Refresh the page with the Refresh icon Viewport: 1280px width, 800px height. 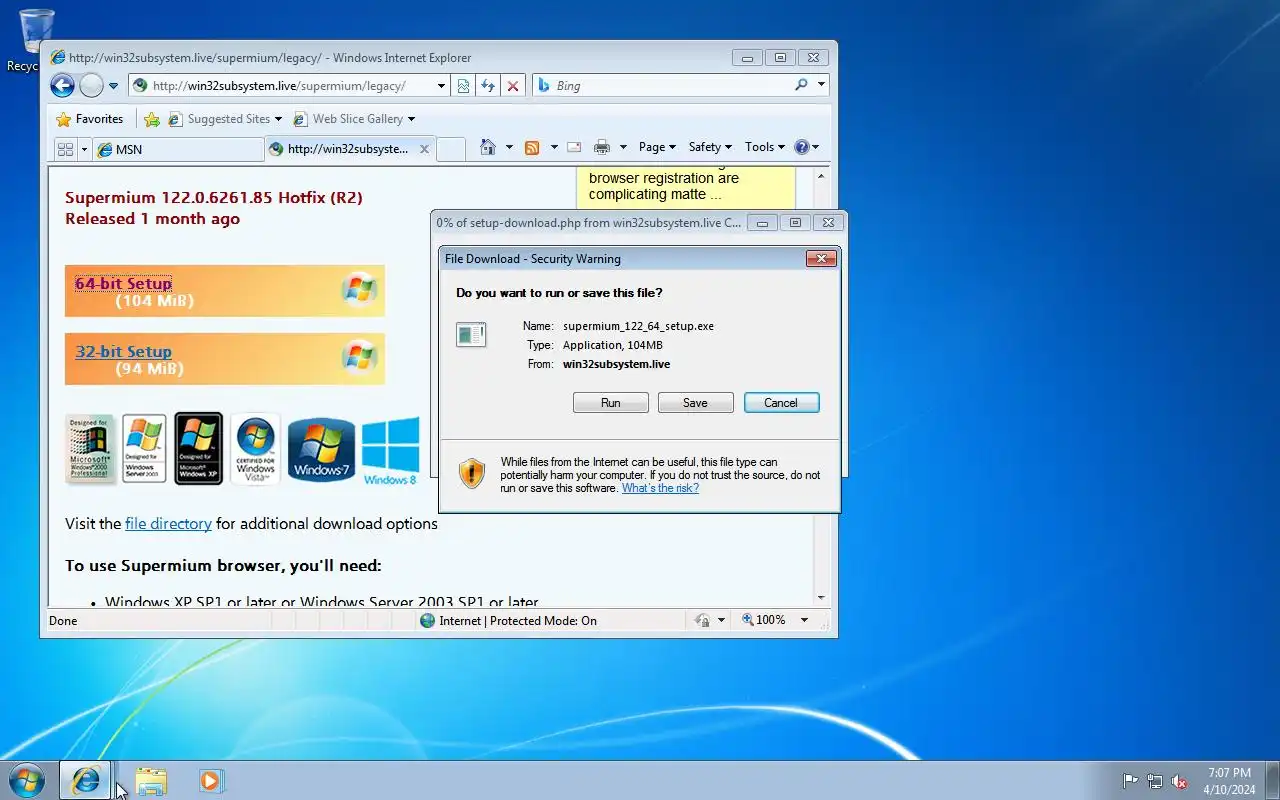pos(488,86)
